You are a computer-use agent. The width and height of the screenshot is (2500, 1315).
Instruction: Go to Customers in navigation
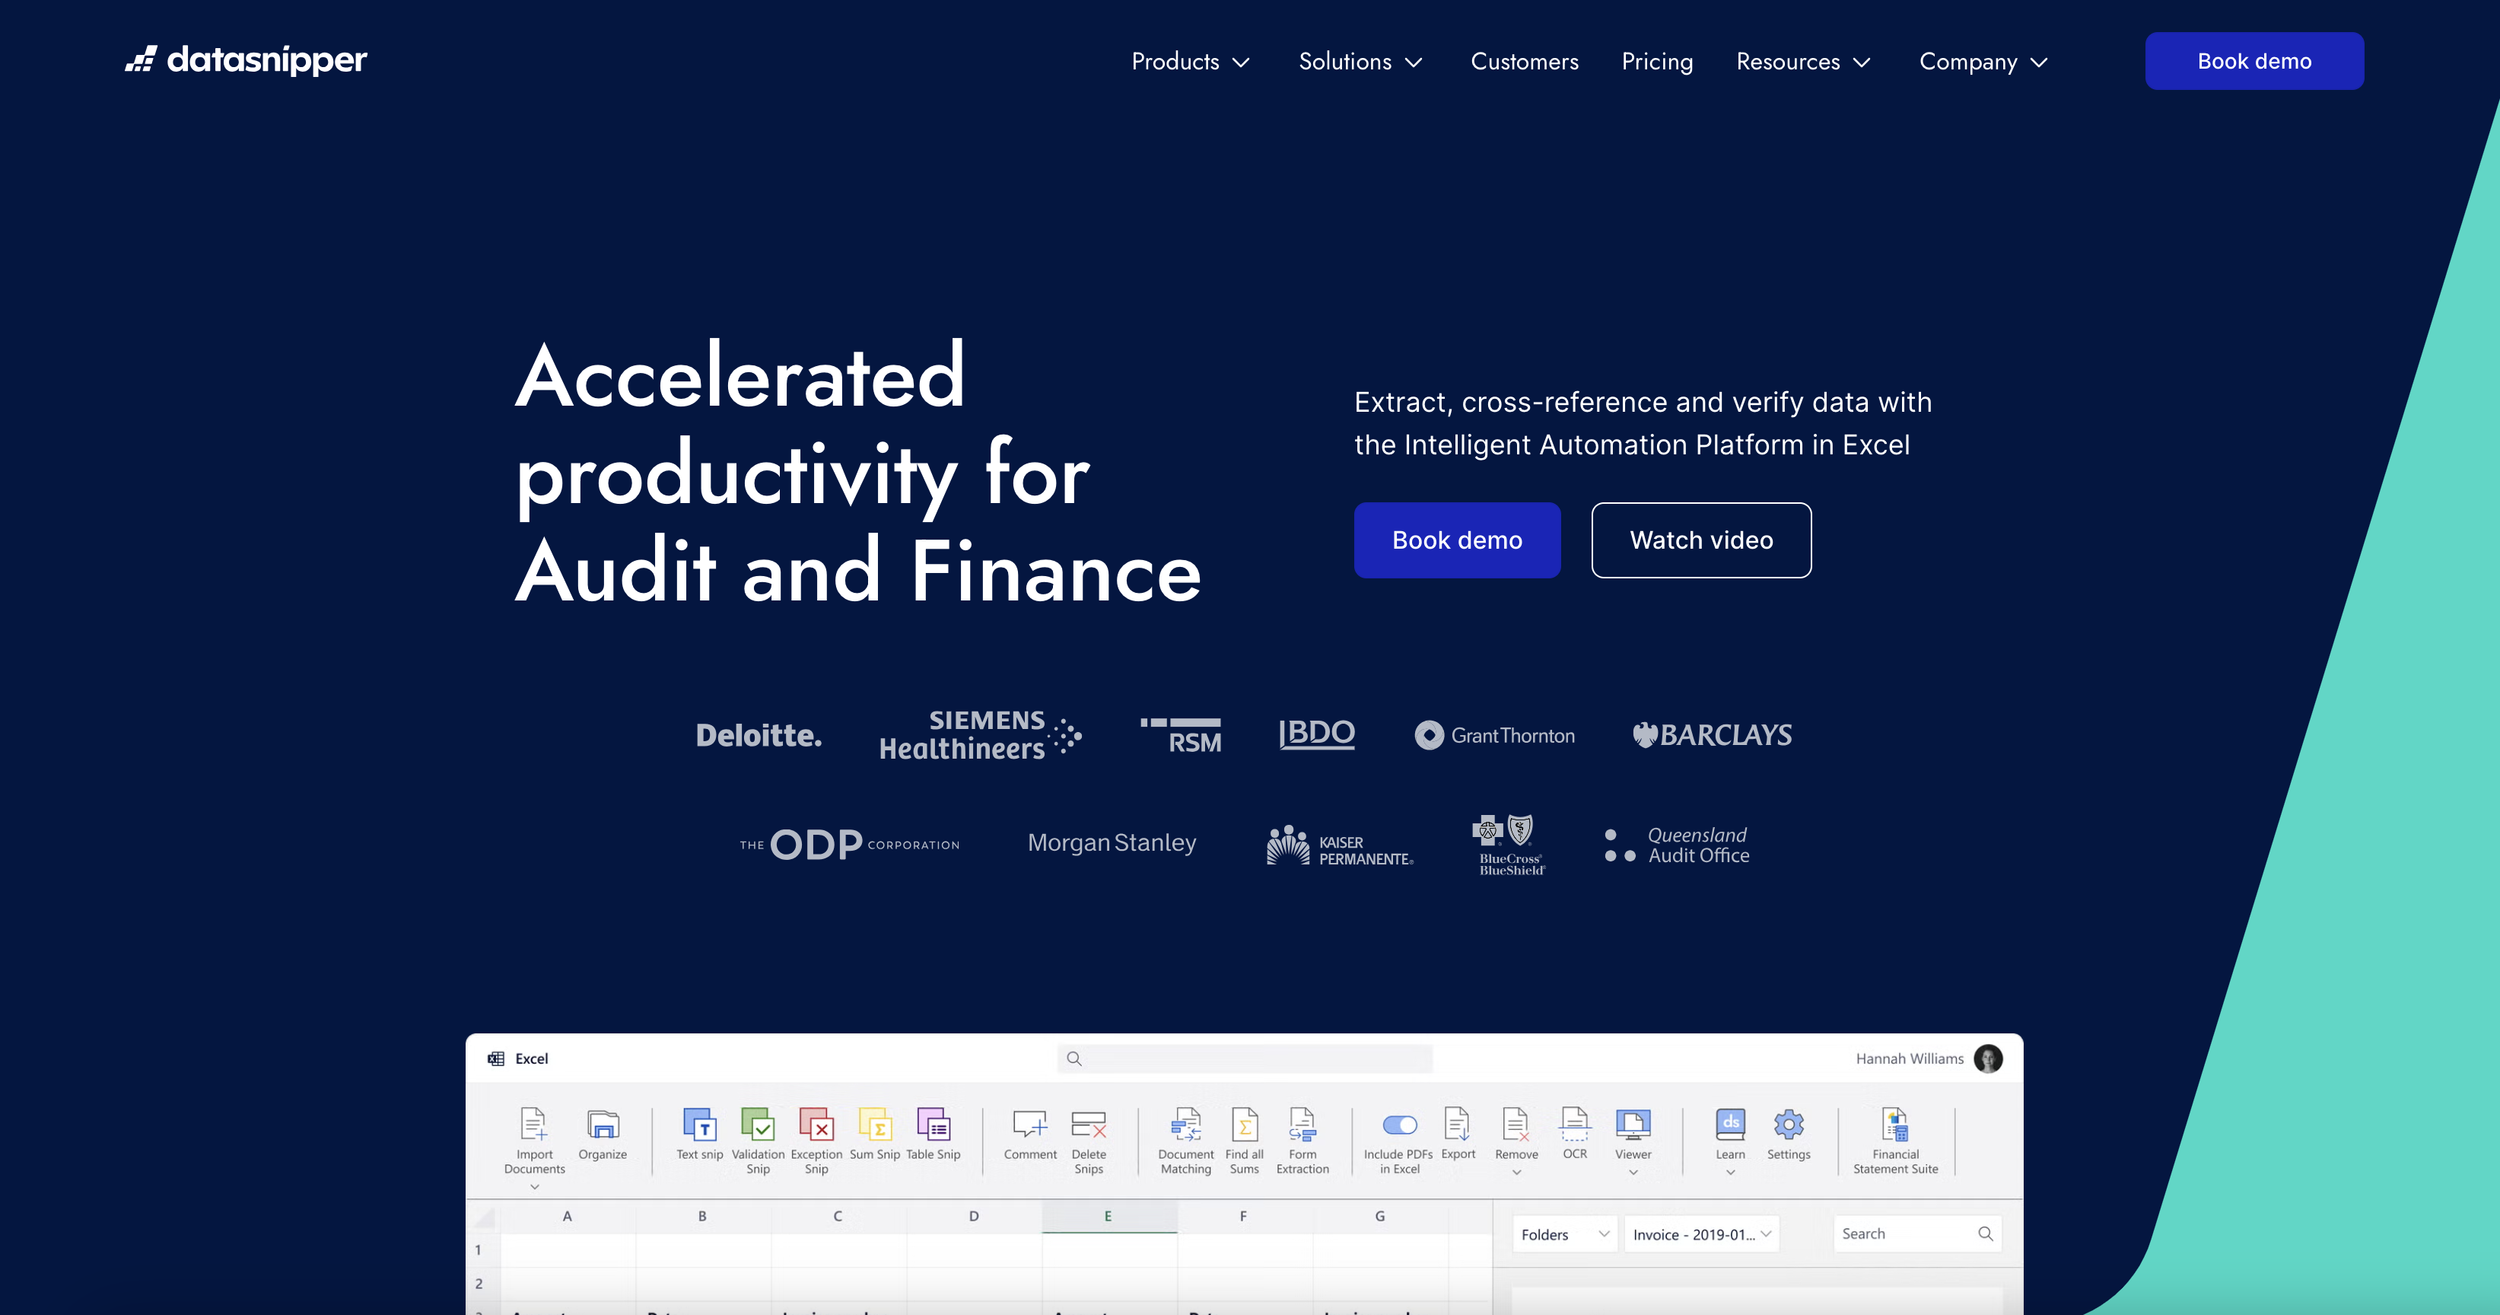pos(1524,62)
